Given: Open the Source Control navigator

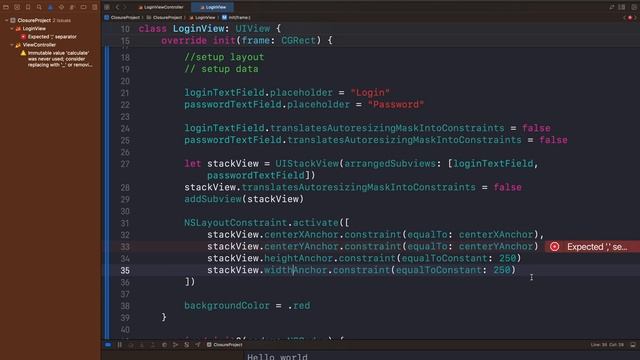Looking at the screenshot, I should [17, 7].
